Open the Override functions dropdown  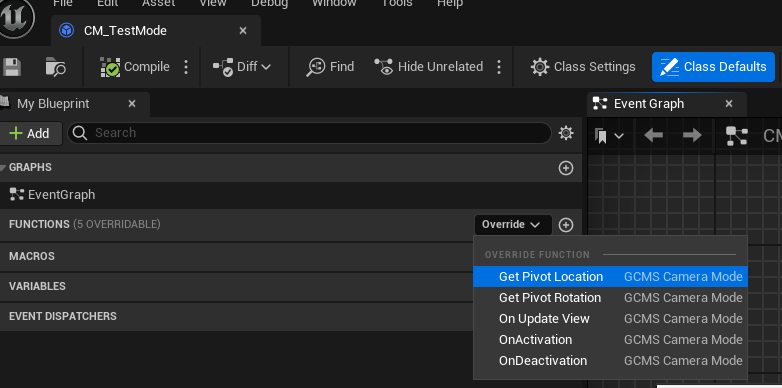click(513, 224)
